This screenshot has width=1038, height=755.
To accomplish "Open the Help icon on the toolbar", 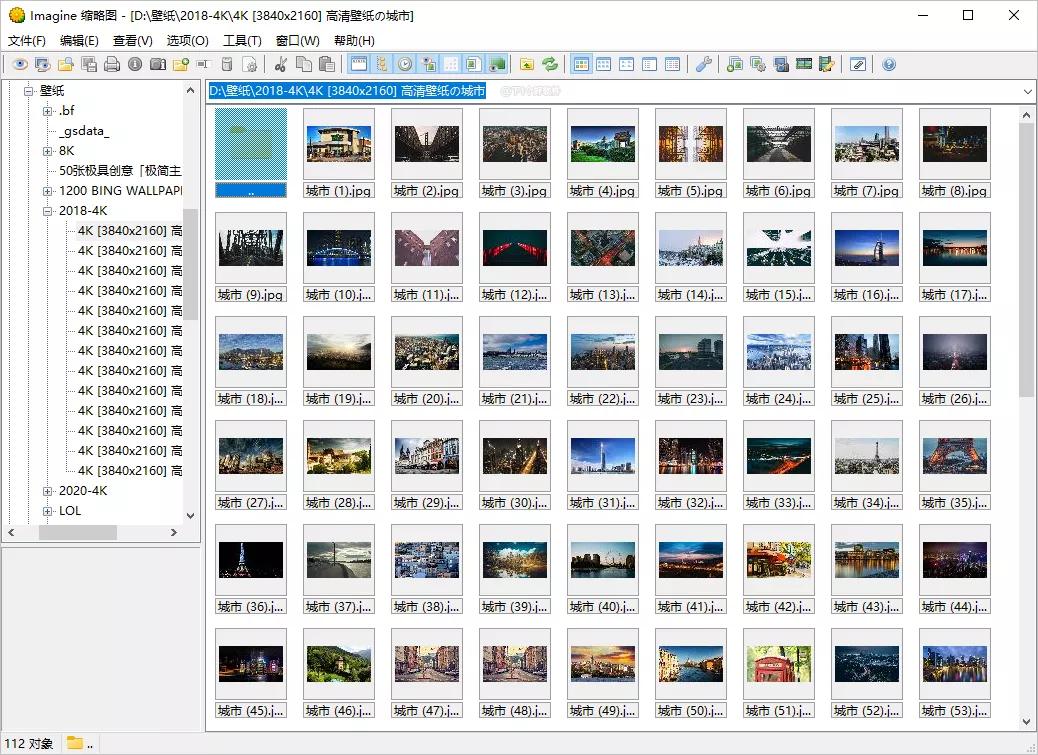I will (890, 64).
